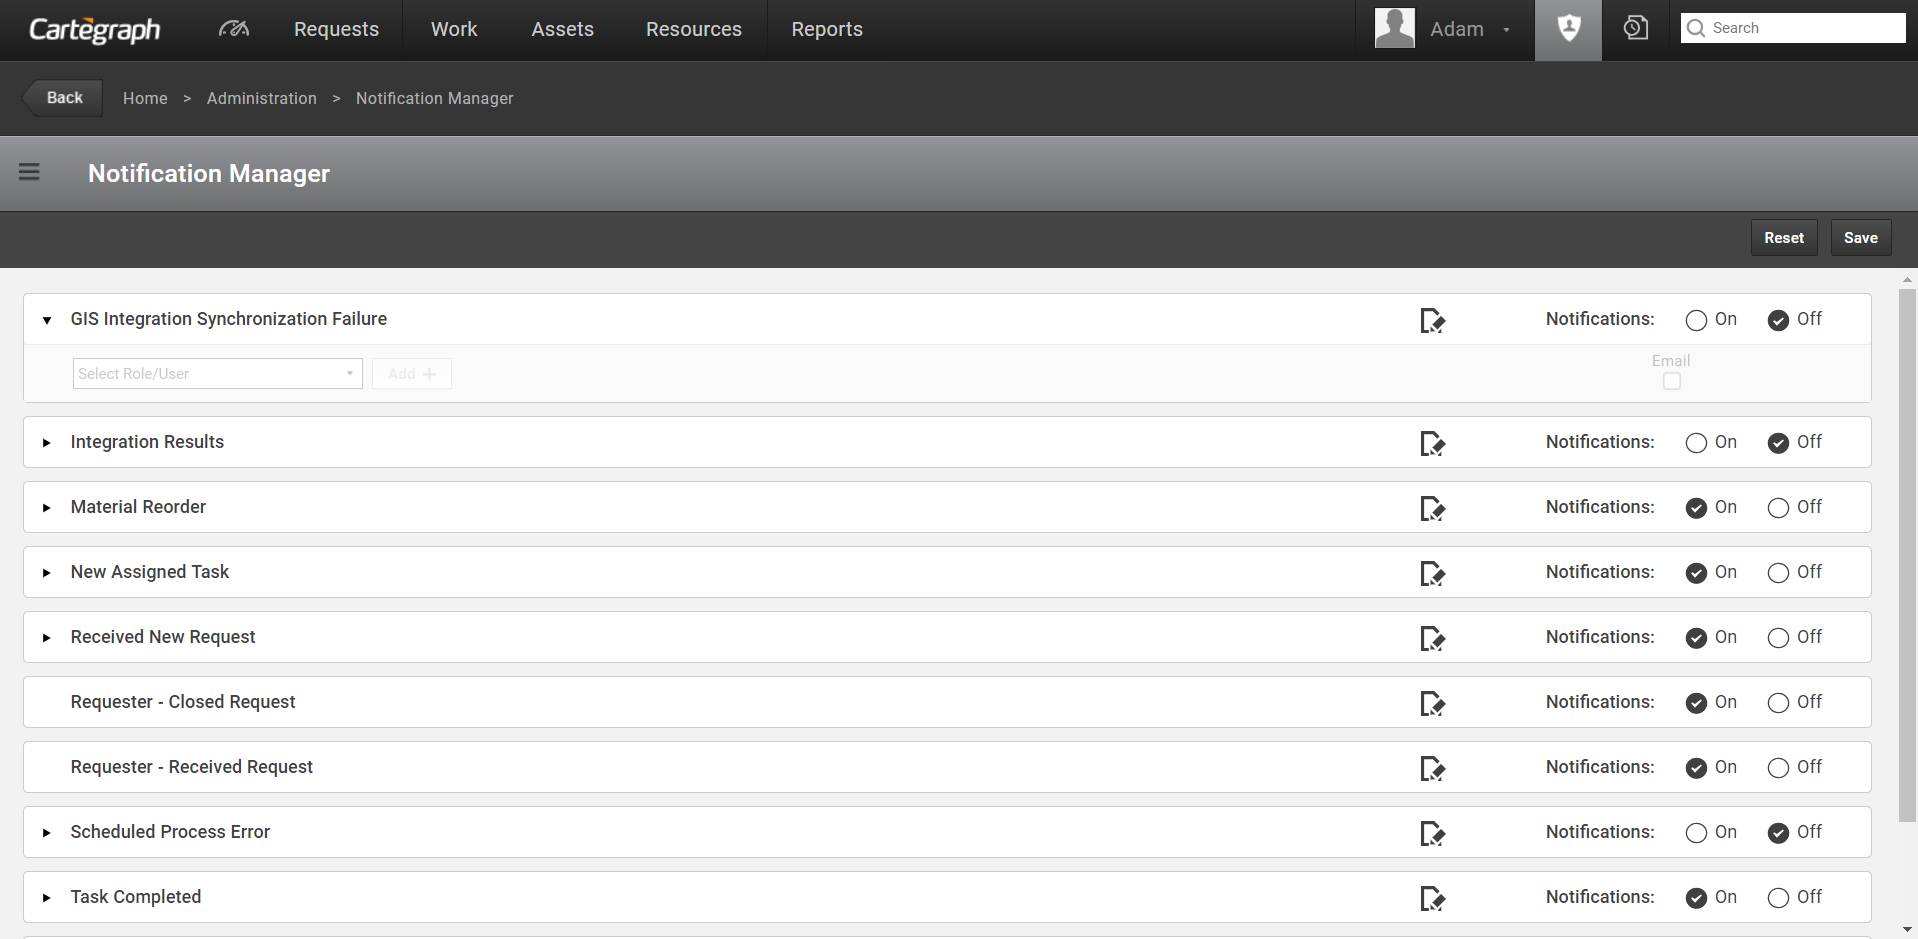Enable Scheduled Process Error notifications
The height and width of the screenshot is (939, 1918).
(x=1696, y=833)
